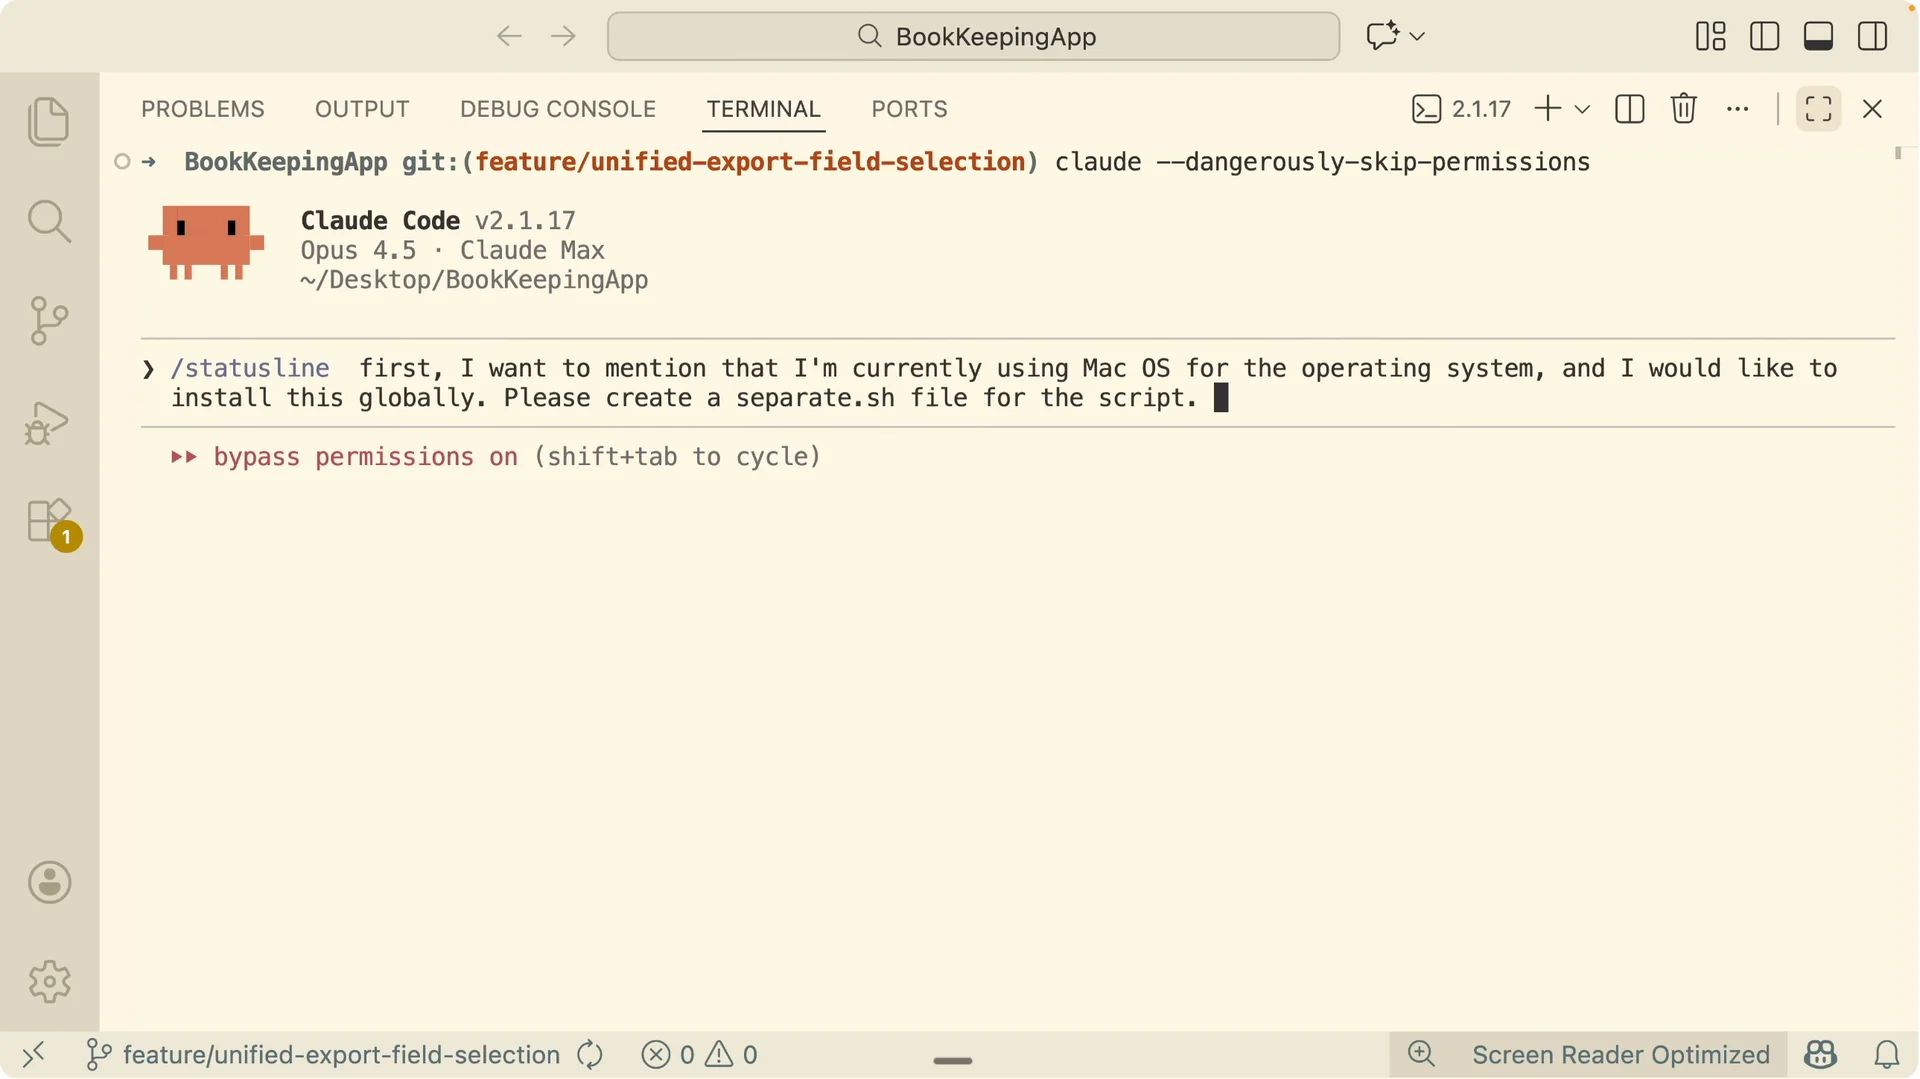Image resolution: width=1920 pixels, height=1079 pixels.
Task: Go back with the left arrow
Action: [509, 37]
